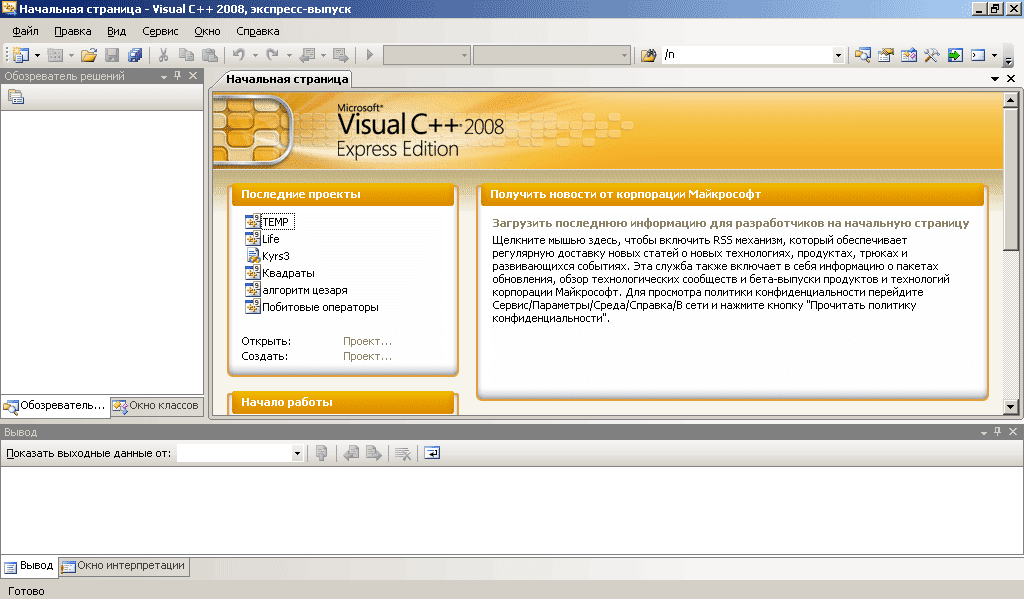Click the Paste clipboard icon
This screenshot has height=600, width=1024.
(x=210, y=55)
